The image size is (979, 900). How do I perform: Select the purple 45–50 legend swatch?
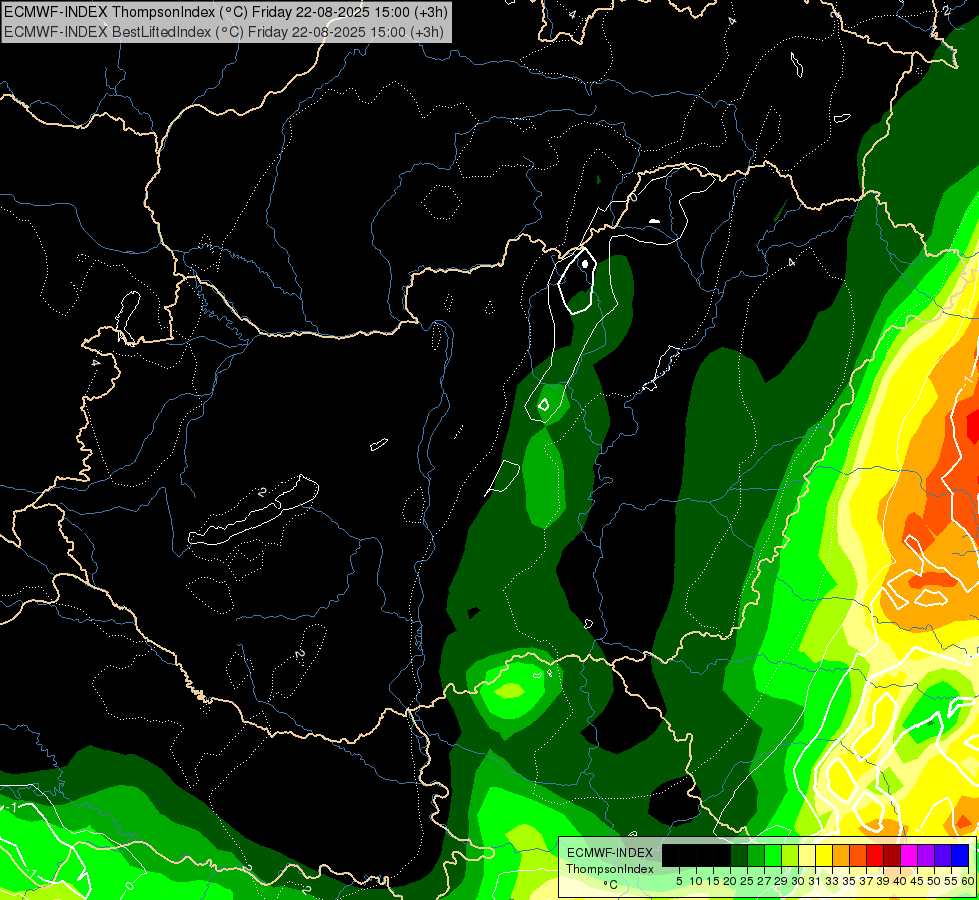click(926, 855)
